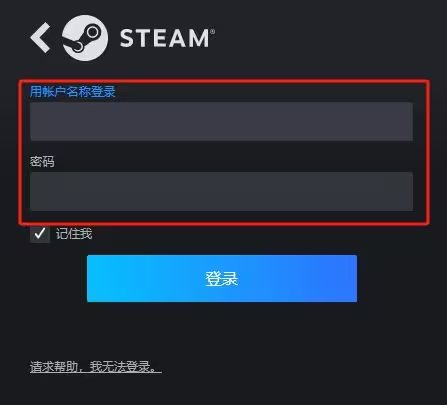Screen dimensions: 447x405
Task: Click the white checkmark beside 记住我
Action: (x=40, y=233)
